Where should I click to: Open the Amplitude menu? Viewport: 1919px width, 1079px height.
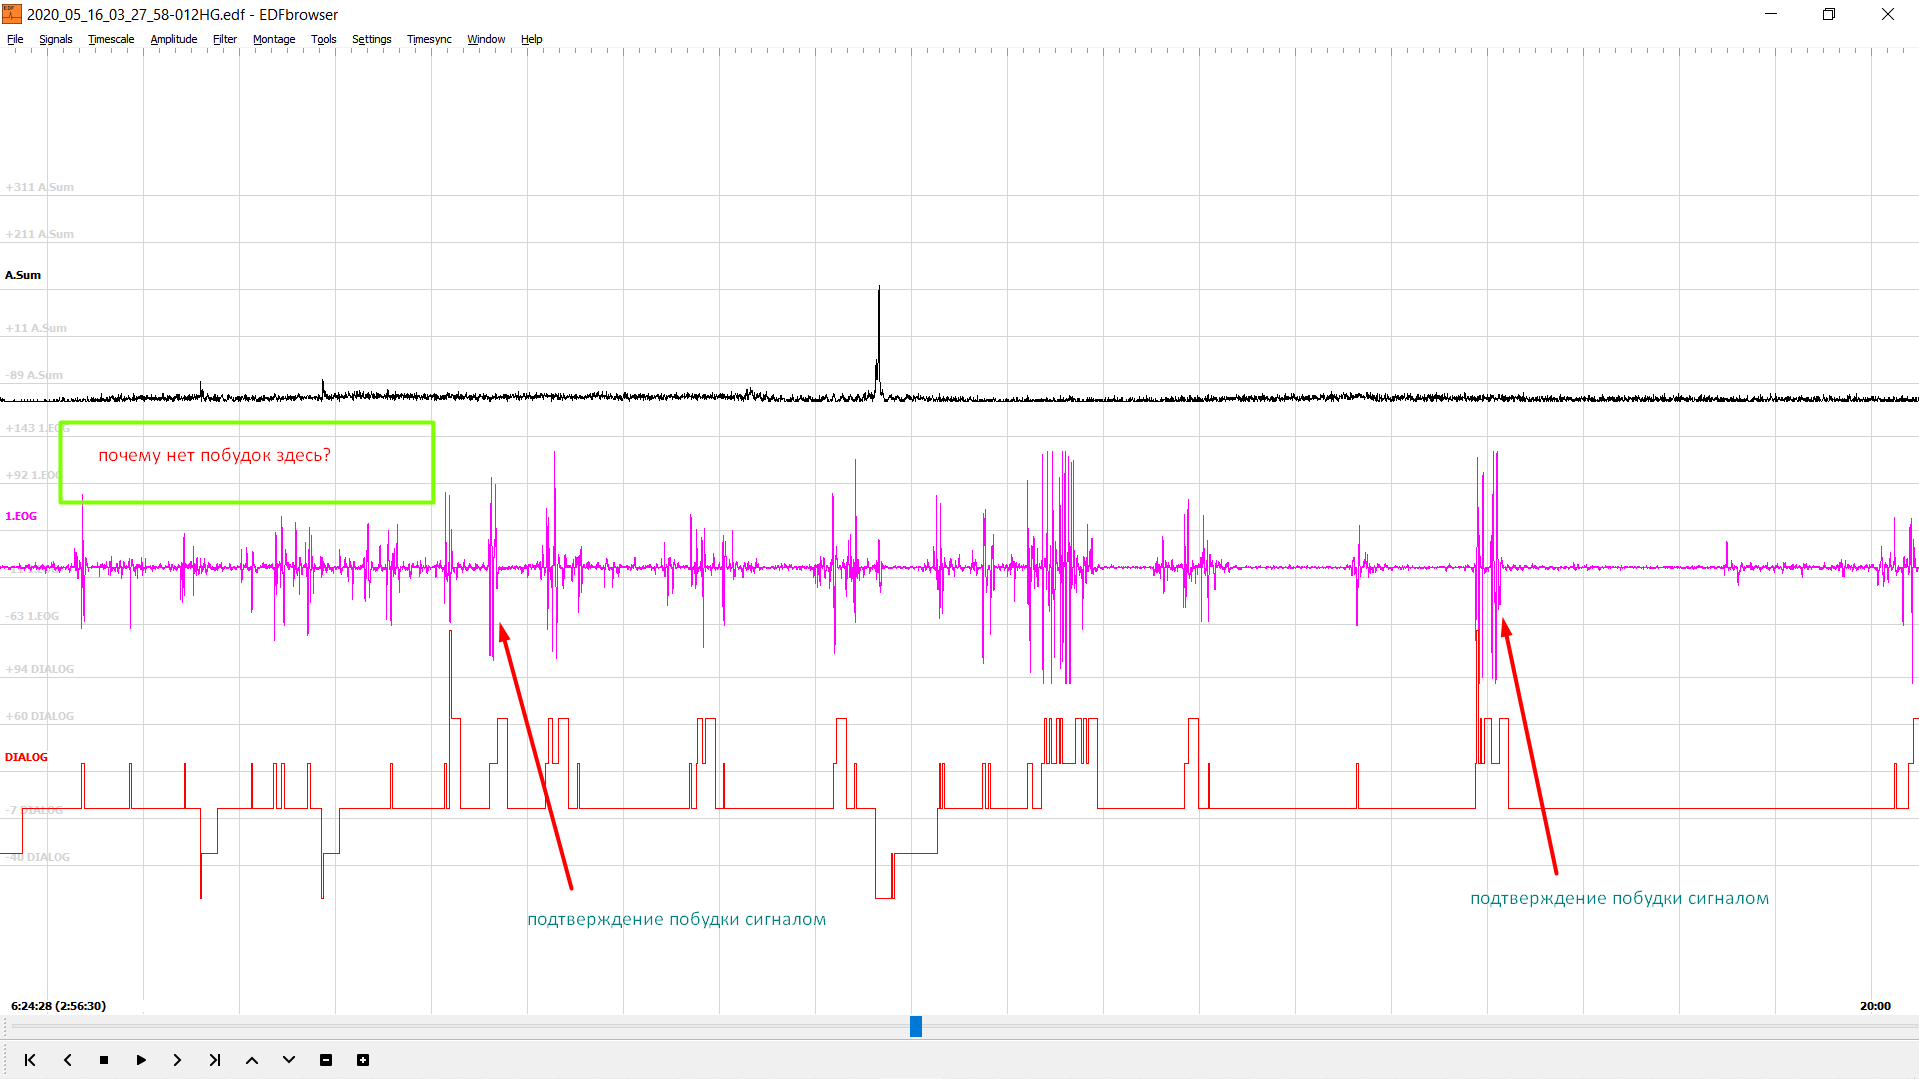(174, 39)
